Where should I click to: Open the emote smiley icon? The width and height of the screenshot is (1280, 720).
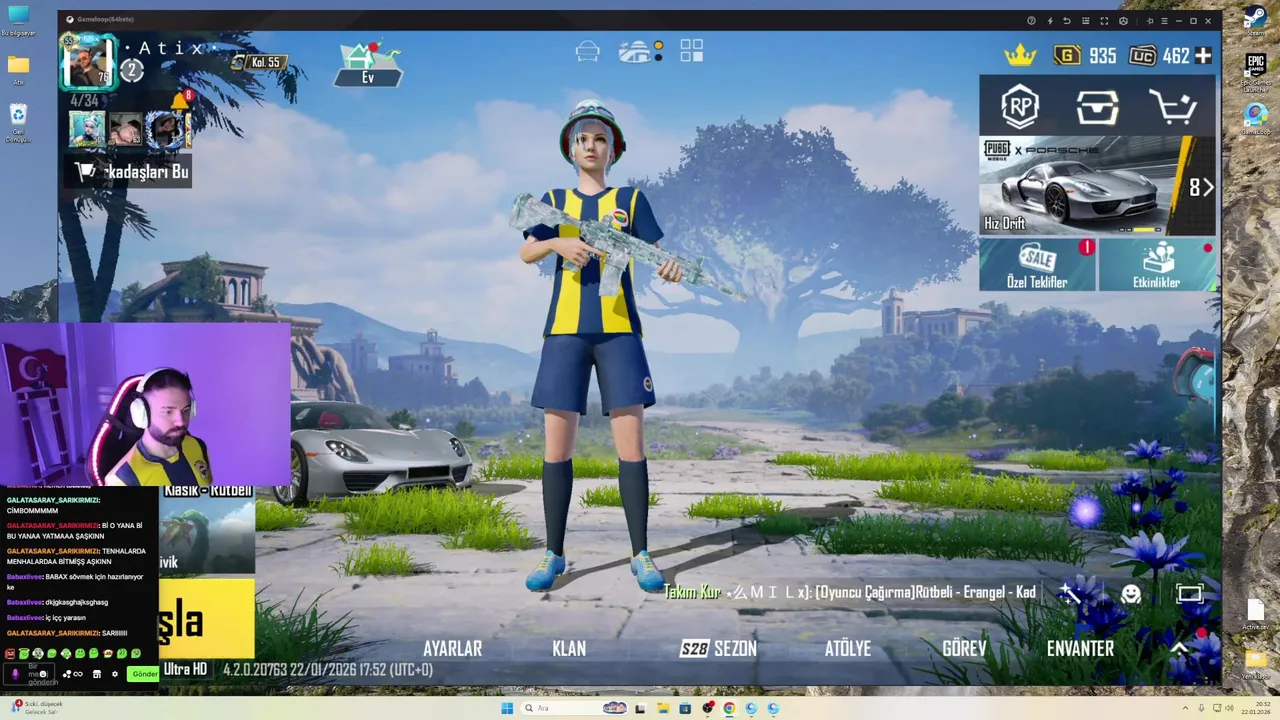(1131, 594)
